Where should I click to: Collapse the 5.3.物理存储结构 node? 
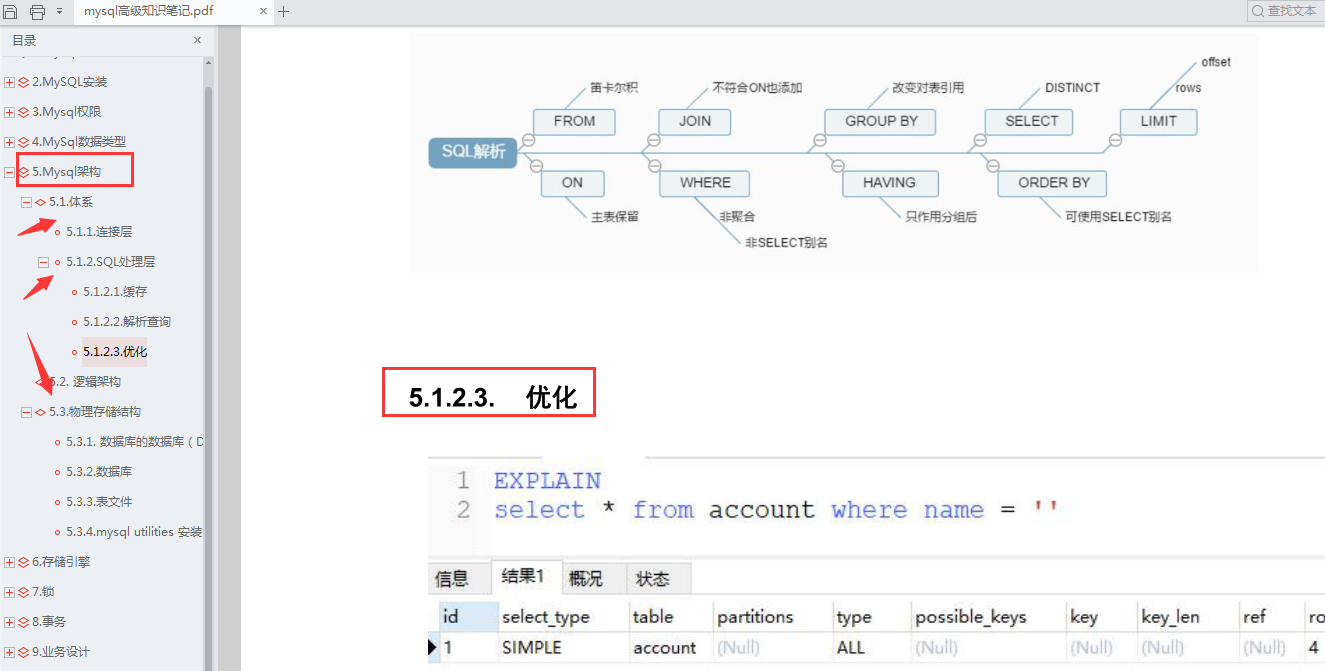27,412
